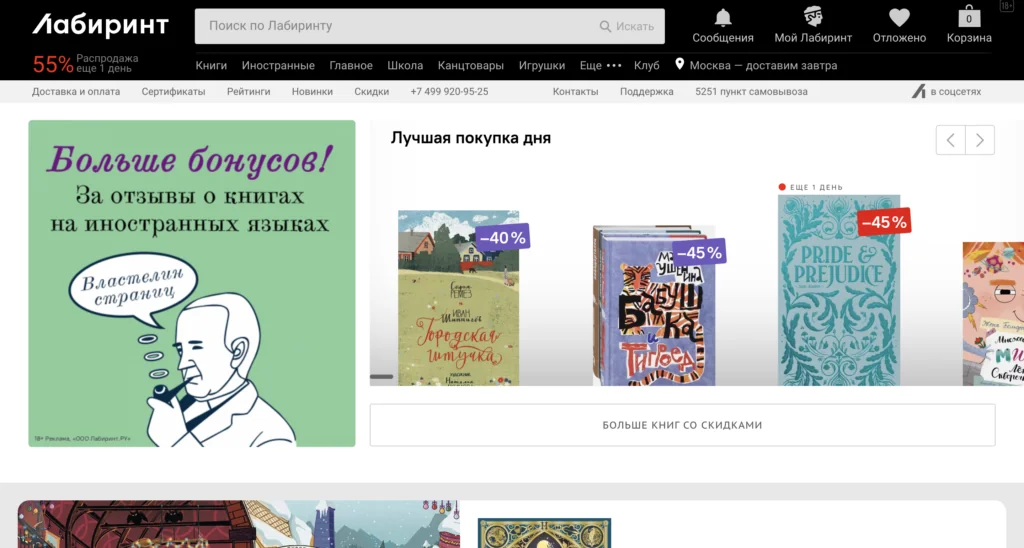Open the Канцтовары menu
Screen dimensions: 1024x548
point(471,65)
